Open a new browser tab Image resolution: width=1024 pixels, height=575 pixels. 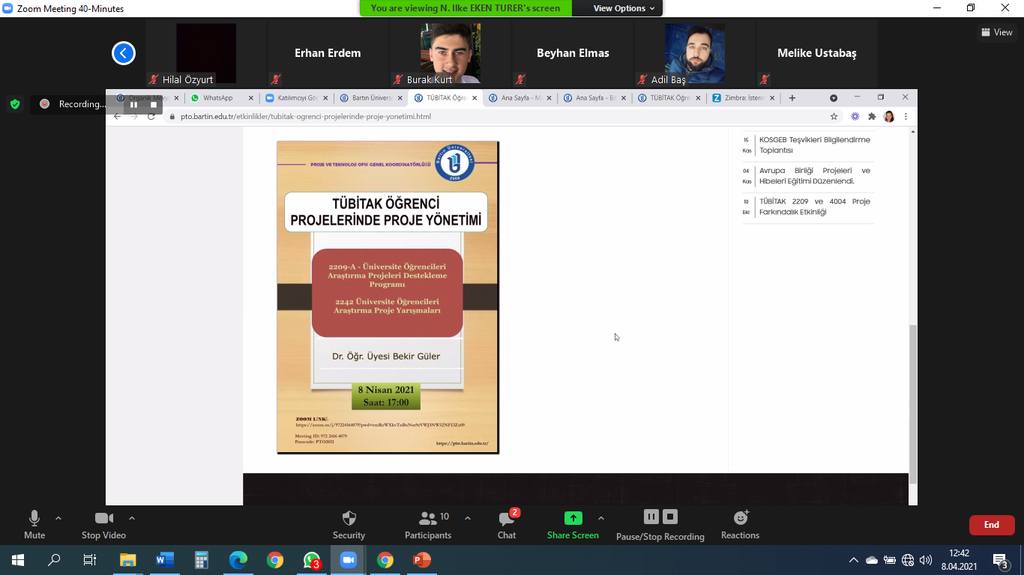click(x=792, y=98)
